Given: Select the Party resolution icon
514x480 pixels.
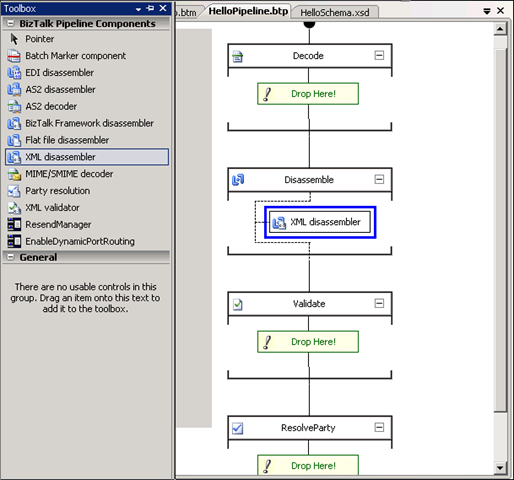Looking at the screenshot, I should click(x=14, y=191).
